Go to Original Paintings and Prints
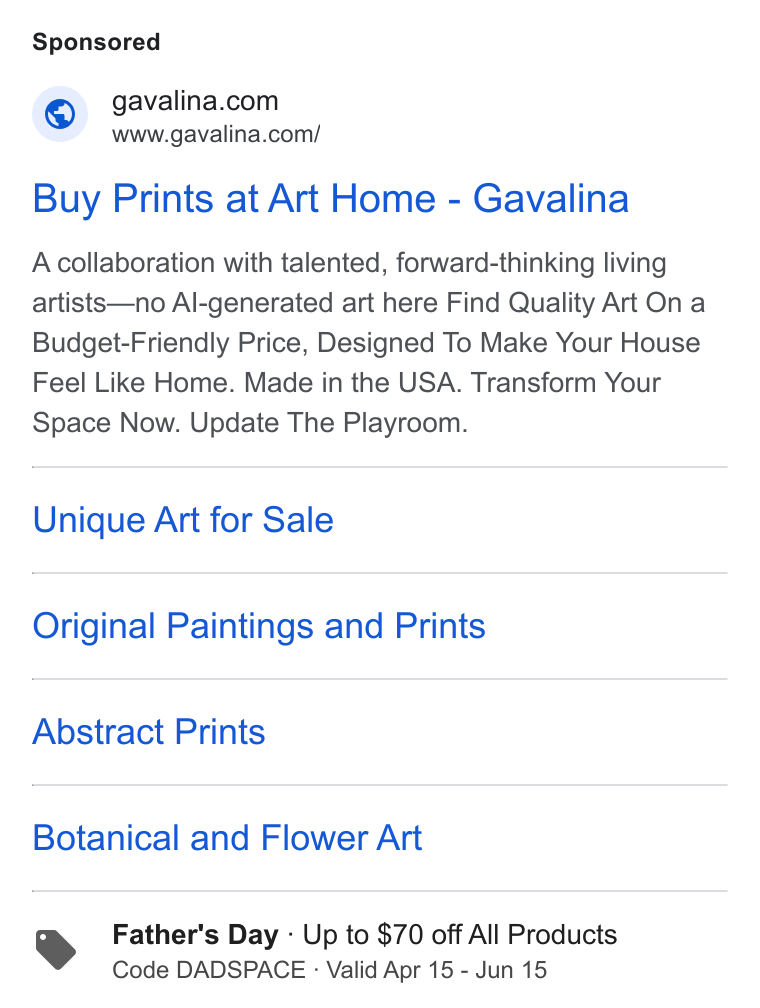Viewport: 760px width, 1008px height. pos(259,626)
